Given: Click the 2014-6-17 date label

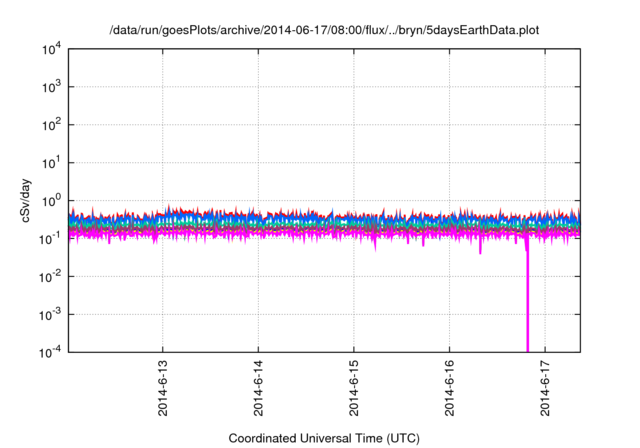Looking at the screenshot, I should click(x=545, y=388).
